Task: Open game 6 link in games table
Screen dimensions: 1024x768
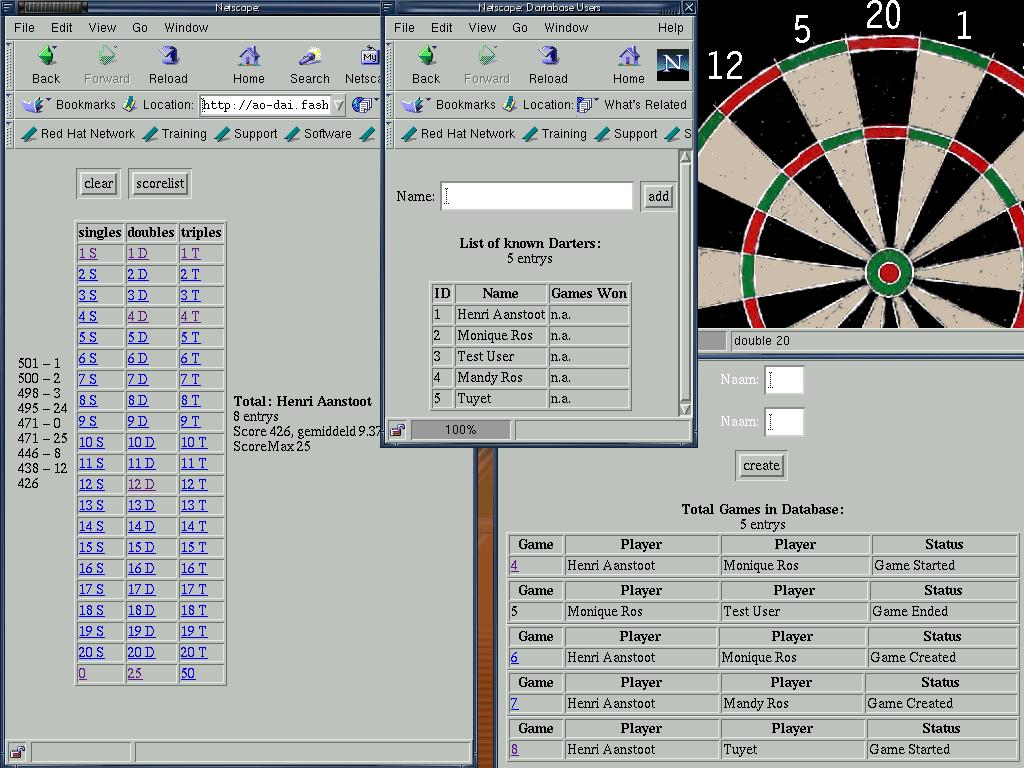Action: click(x=514, y=658)
